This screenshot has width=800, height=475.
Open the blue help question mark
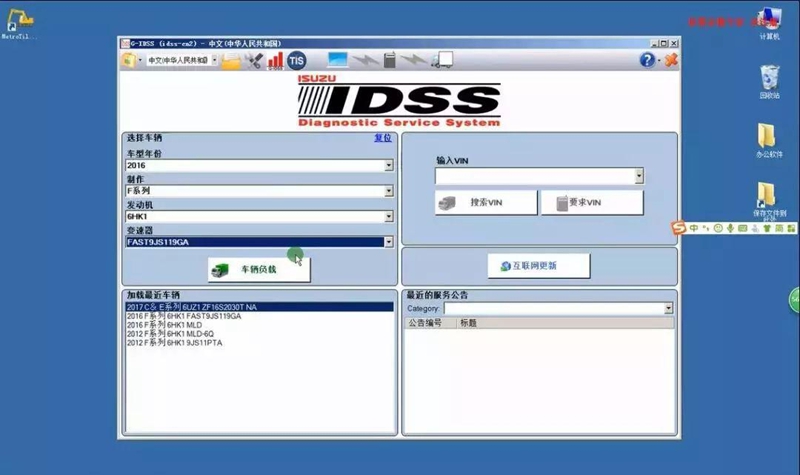pos(647,60)
